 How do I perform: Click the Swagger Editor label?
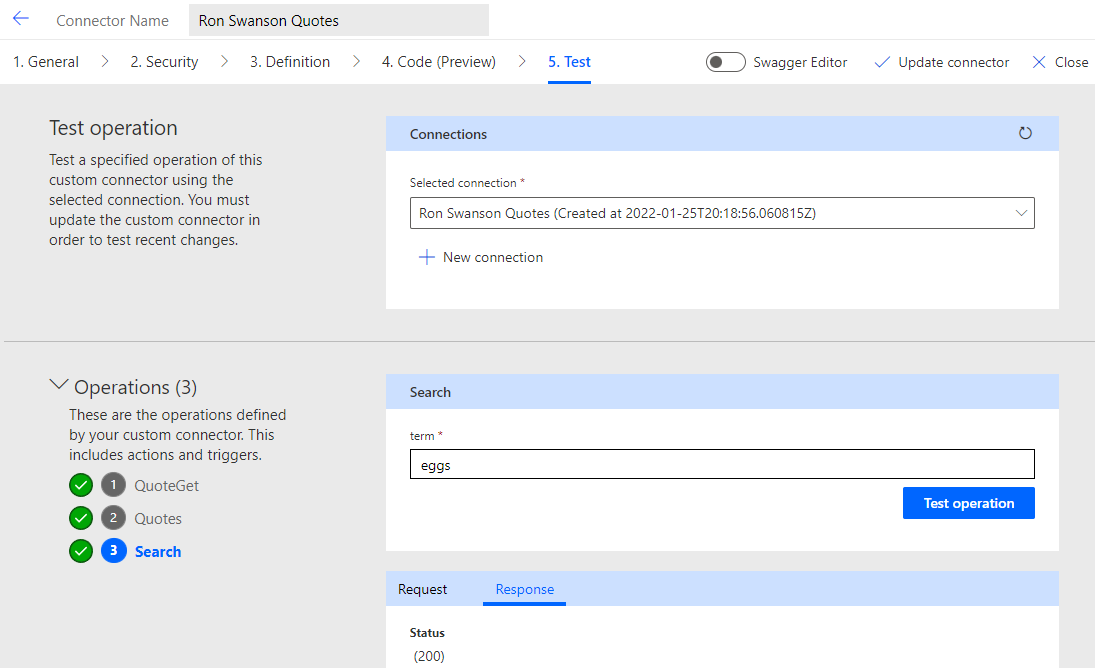(x=800, y=62)
